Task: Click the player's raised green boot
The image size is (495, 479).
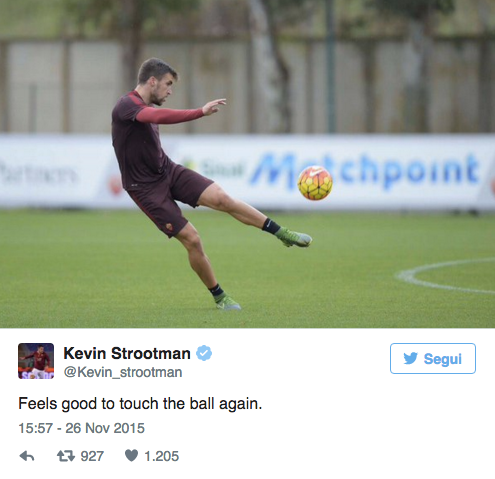Action: pyautogui.click(x=293, y=237)
